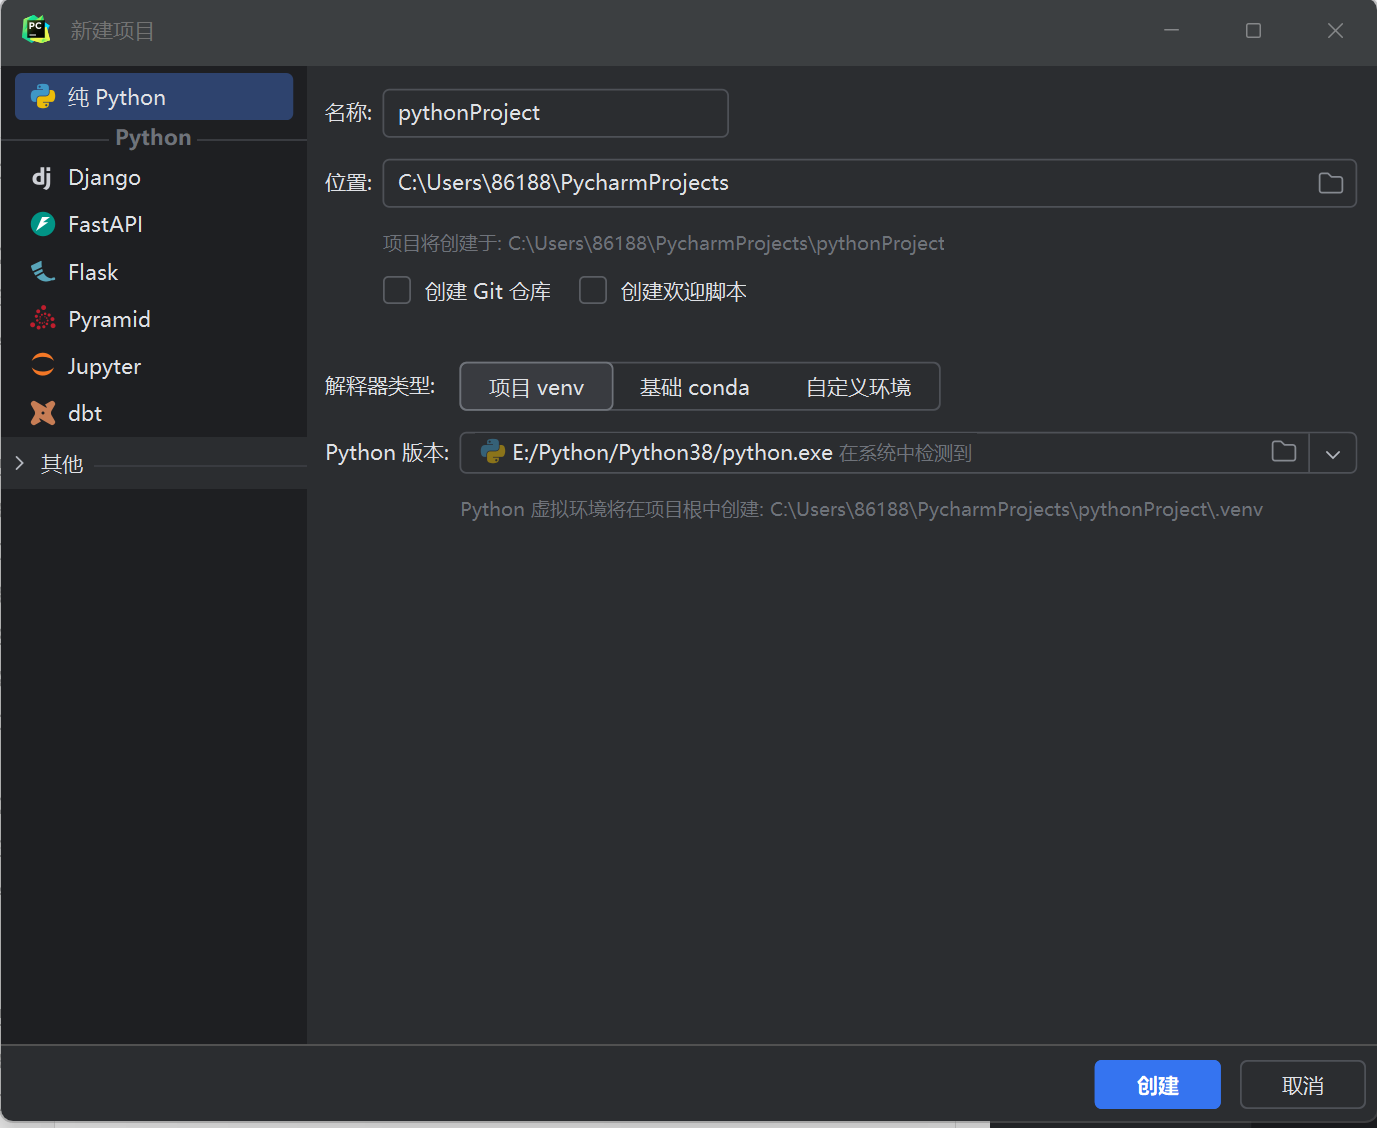Click the Python 版本: label
Screen dimensions: 1377x1128
pyautogui.click(x=387, y=453)
